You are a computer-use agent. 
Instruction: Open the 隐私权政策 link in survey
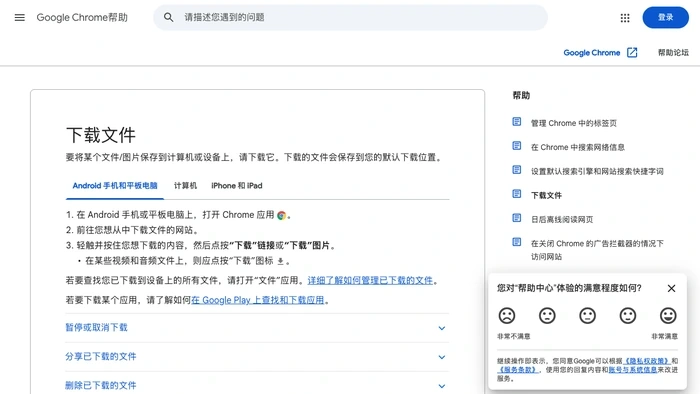pyautogui.click(x=647, y=361)
